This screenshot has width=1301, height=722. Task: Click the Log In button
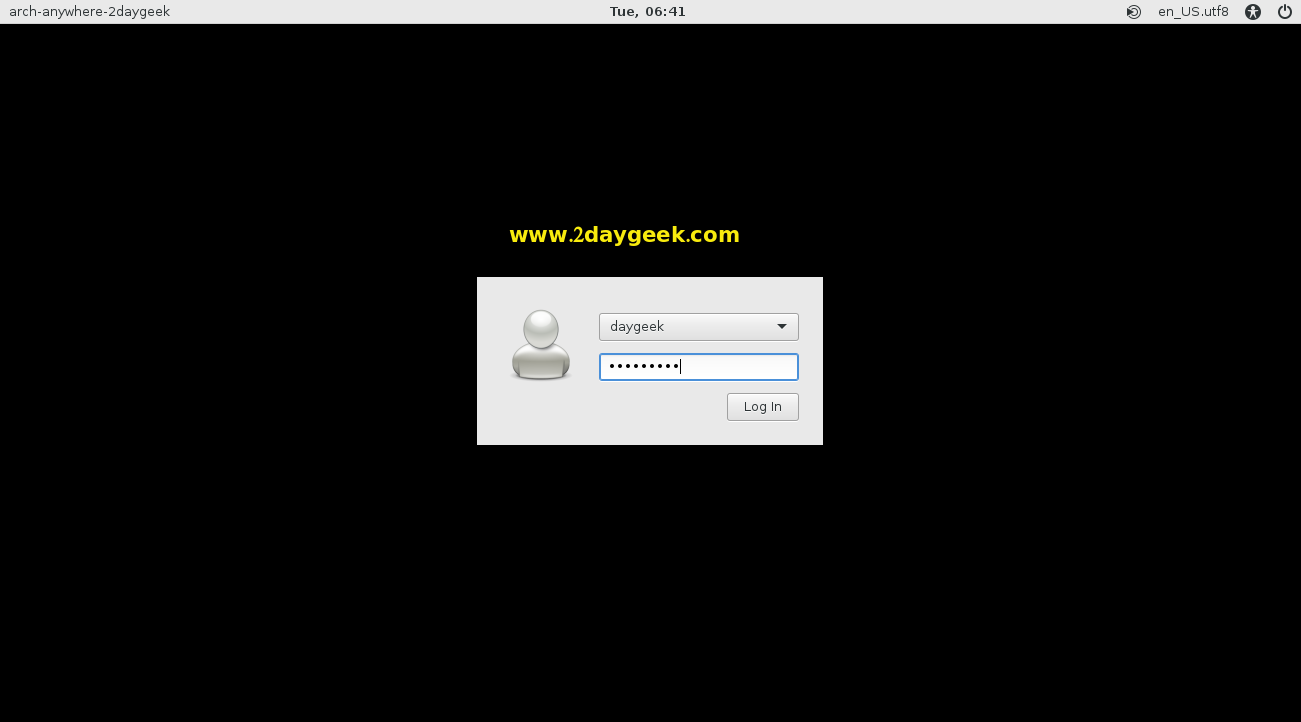[763, 407]
